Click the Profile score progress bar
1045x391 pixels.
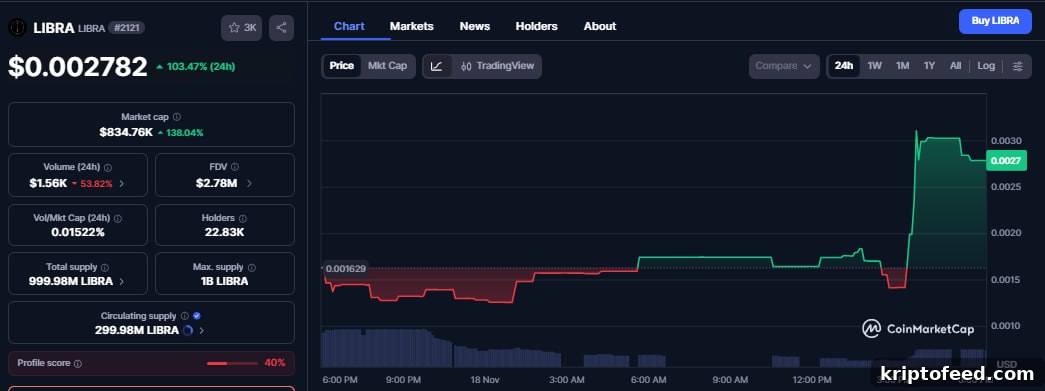(x=232, y=364)
